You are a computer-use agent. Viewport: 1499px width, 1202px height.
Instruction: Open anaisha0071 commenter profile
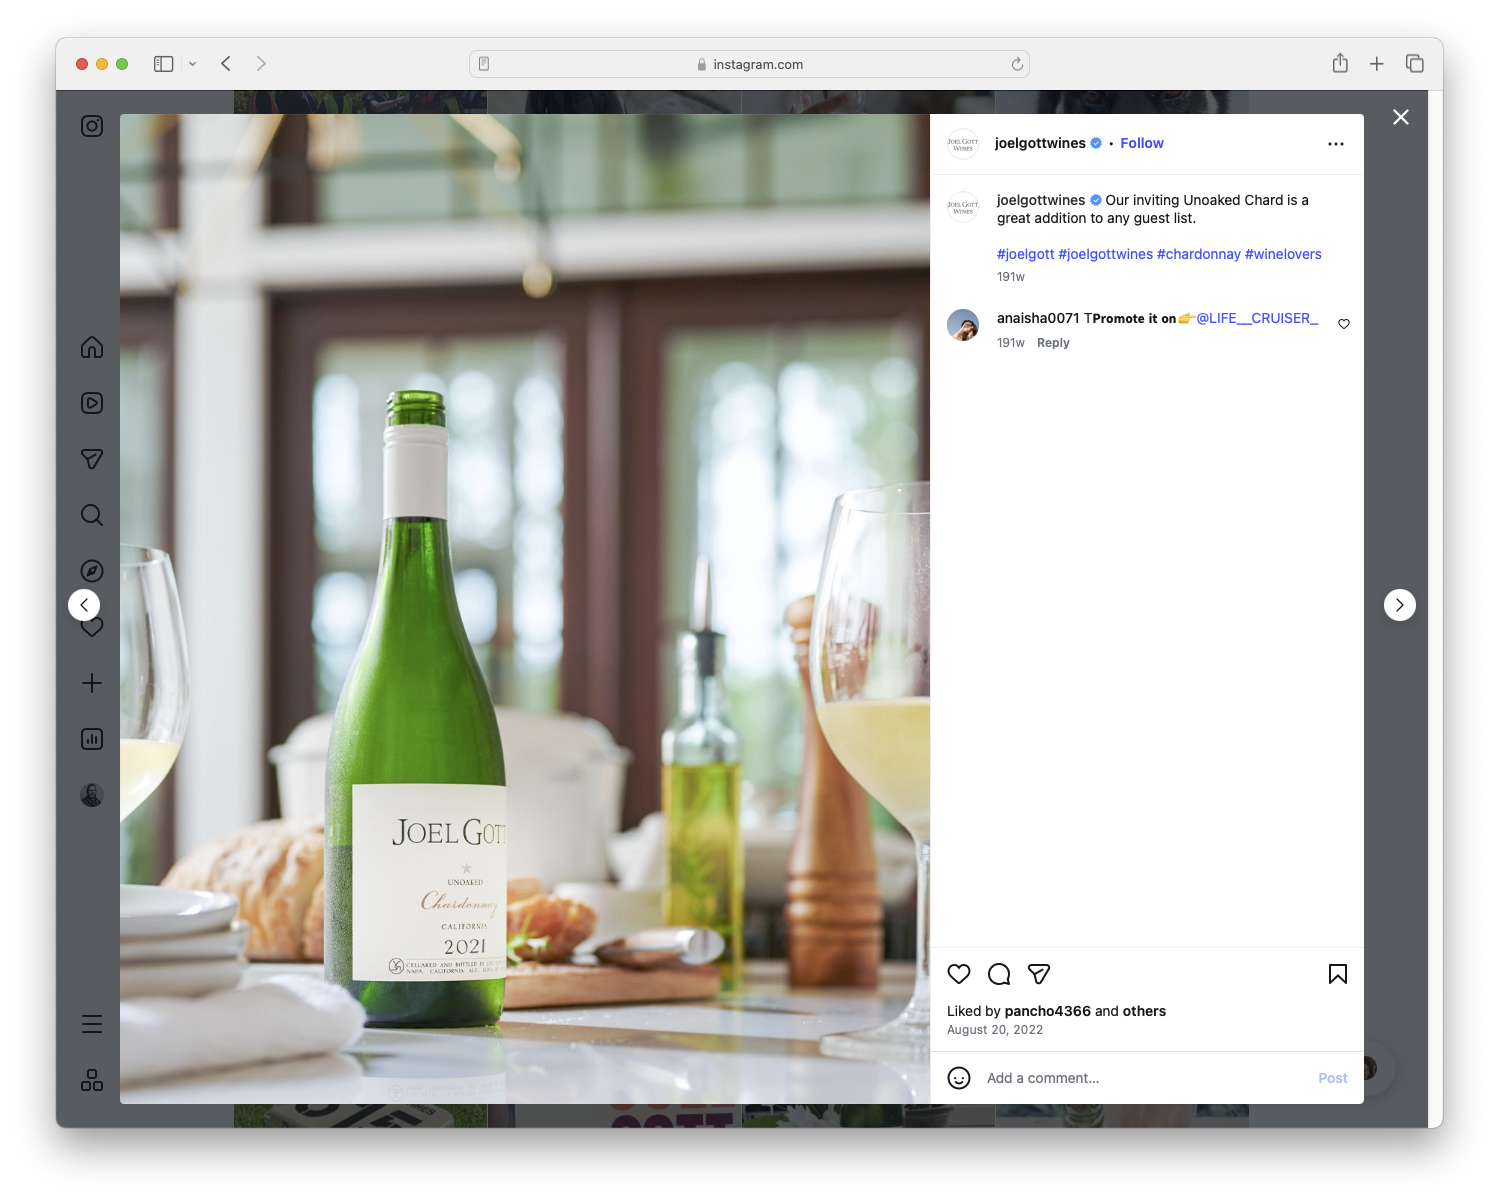pos(1038,318)
